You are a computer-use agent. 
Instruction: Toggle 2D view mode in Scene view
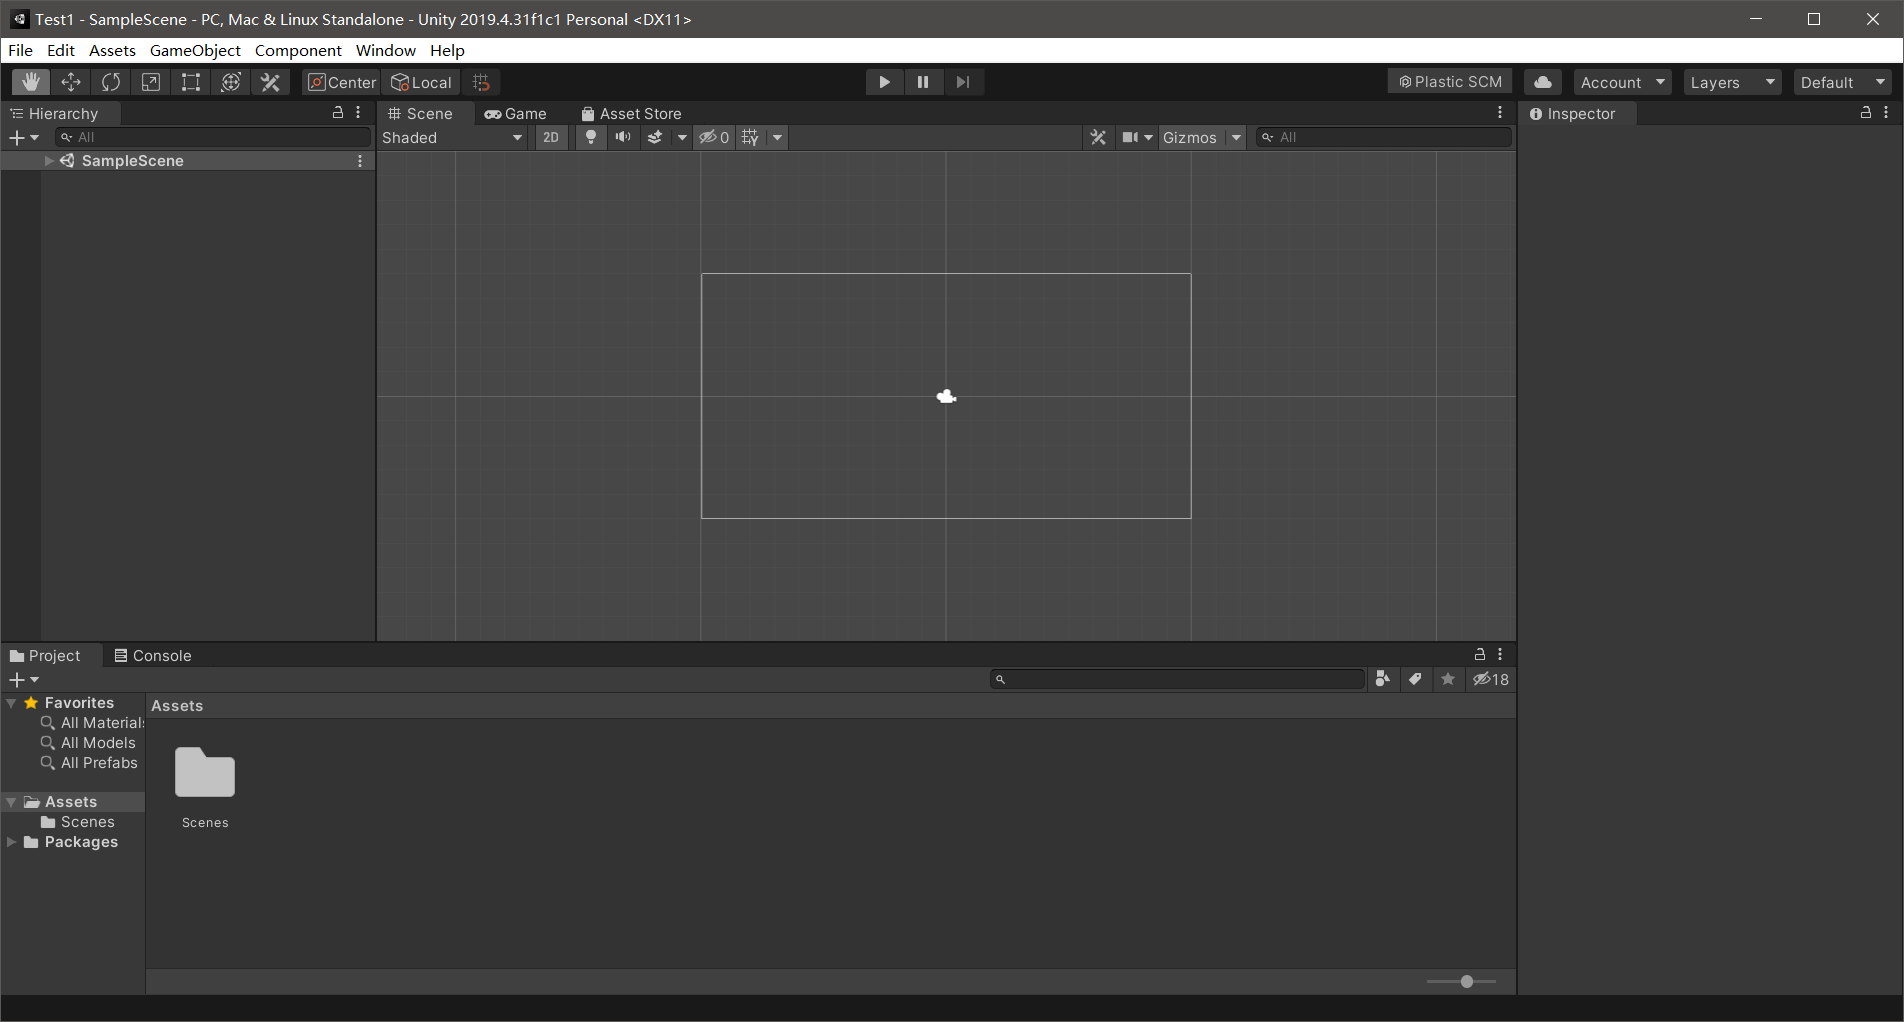(x=551, y=137)
